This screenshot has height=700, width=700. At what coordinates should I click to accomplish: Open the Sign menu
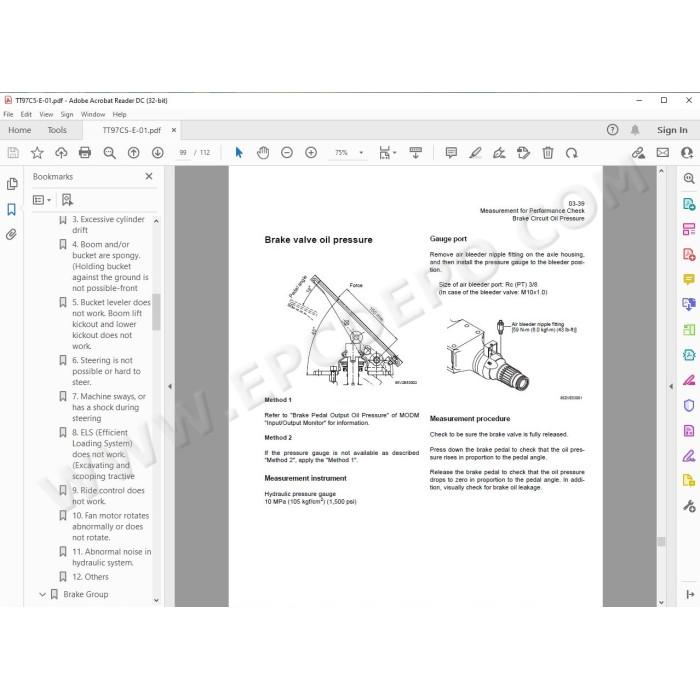click(x=67, y=115)
